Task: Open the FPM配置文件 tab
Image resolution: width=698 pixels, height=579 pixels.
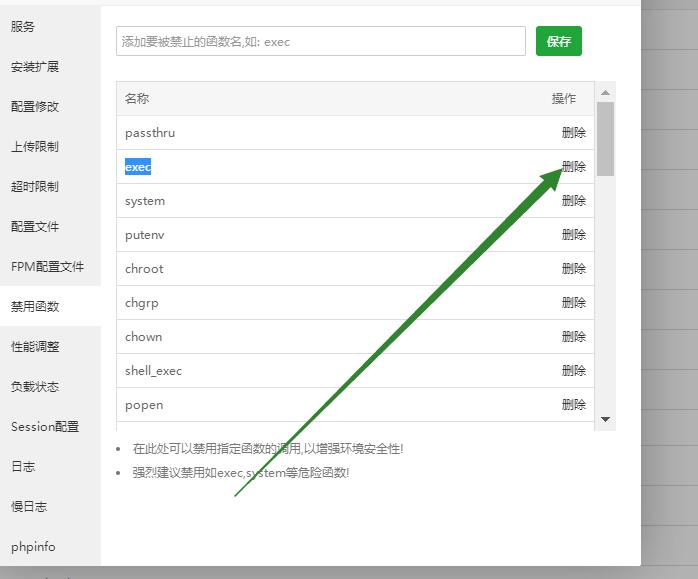Action: 47,267
